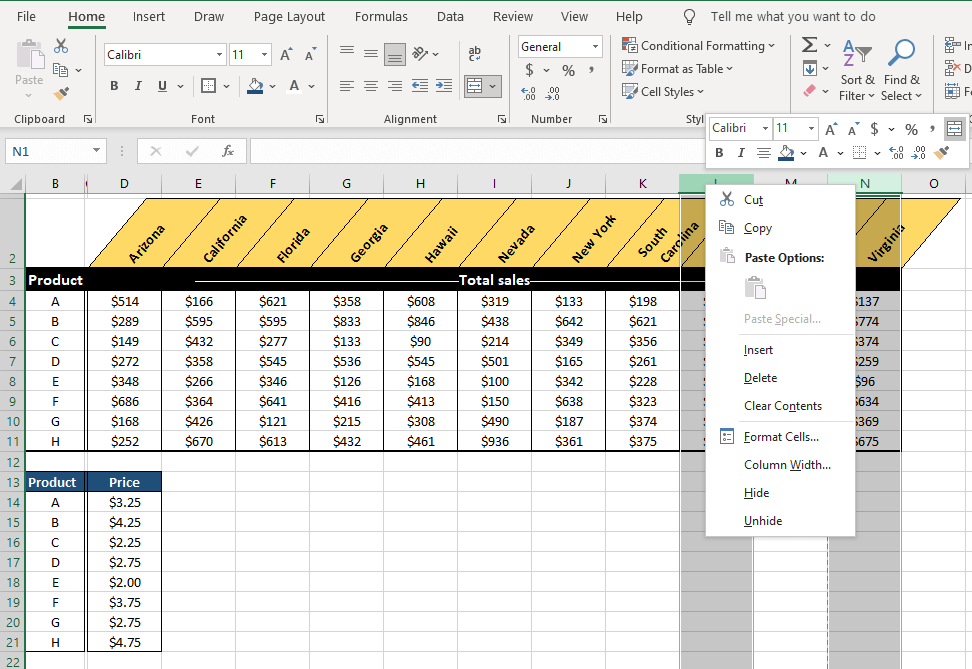Toggle Bold in the Font group
Screen dimensions: 972x669
point(113,86)
